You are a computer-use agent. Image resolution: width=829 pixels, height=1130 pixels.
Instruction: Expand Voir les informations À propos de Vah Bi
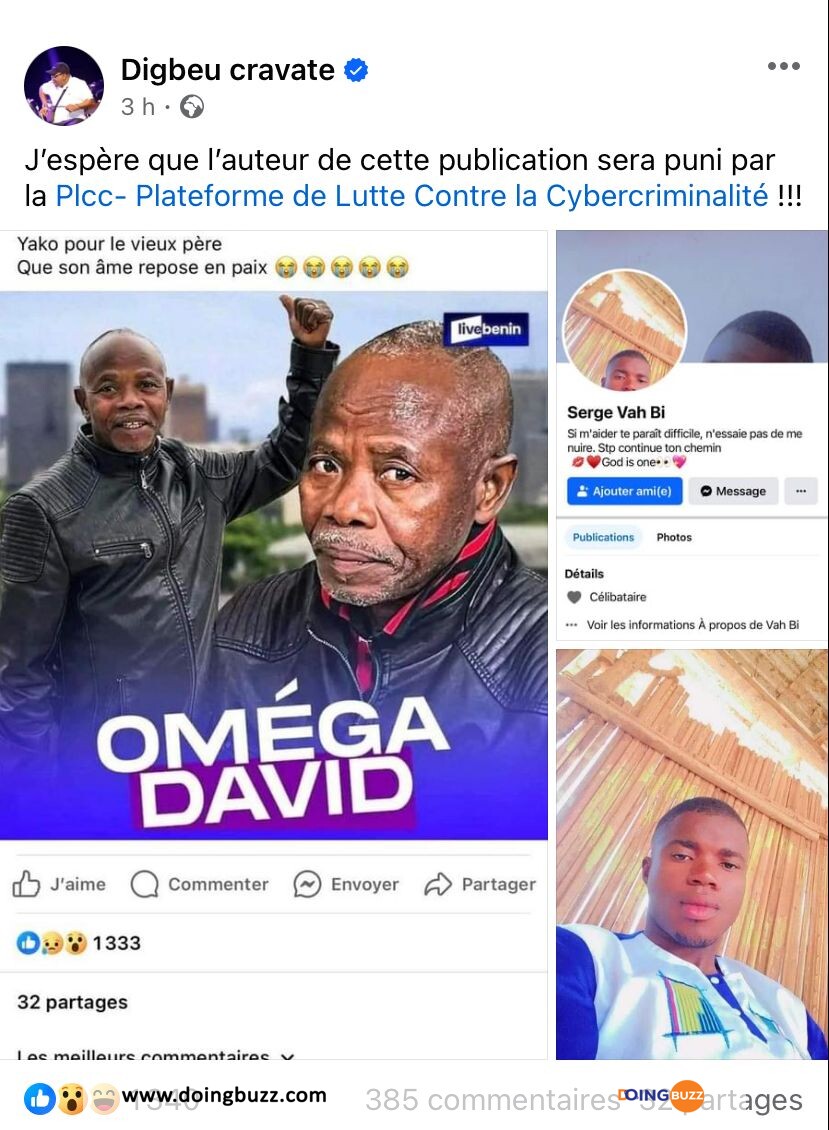[692, 625]
